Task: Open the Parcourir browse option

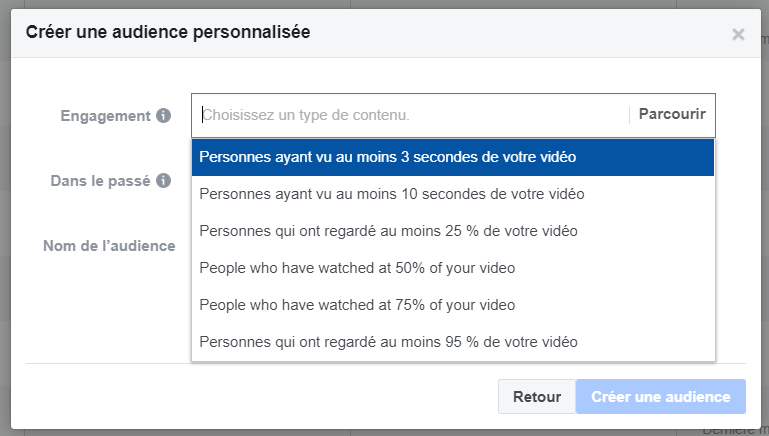Action: coord(672,114)
